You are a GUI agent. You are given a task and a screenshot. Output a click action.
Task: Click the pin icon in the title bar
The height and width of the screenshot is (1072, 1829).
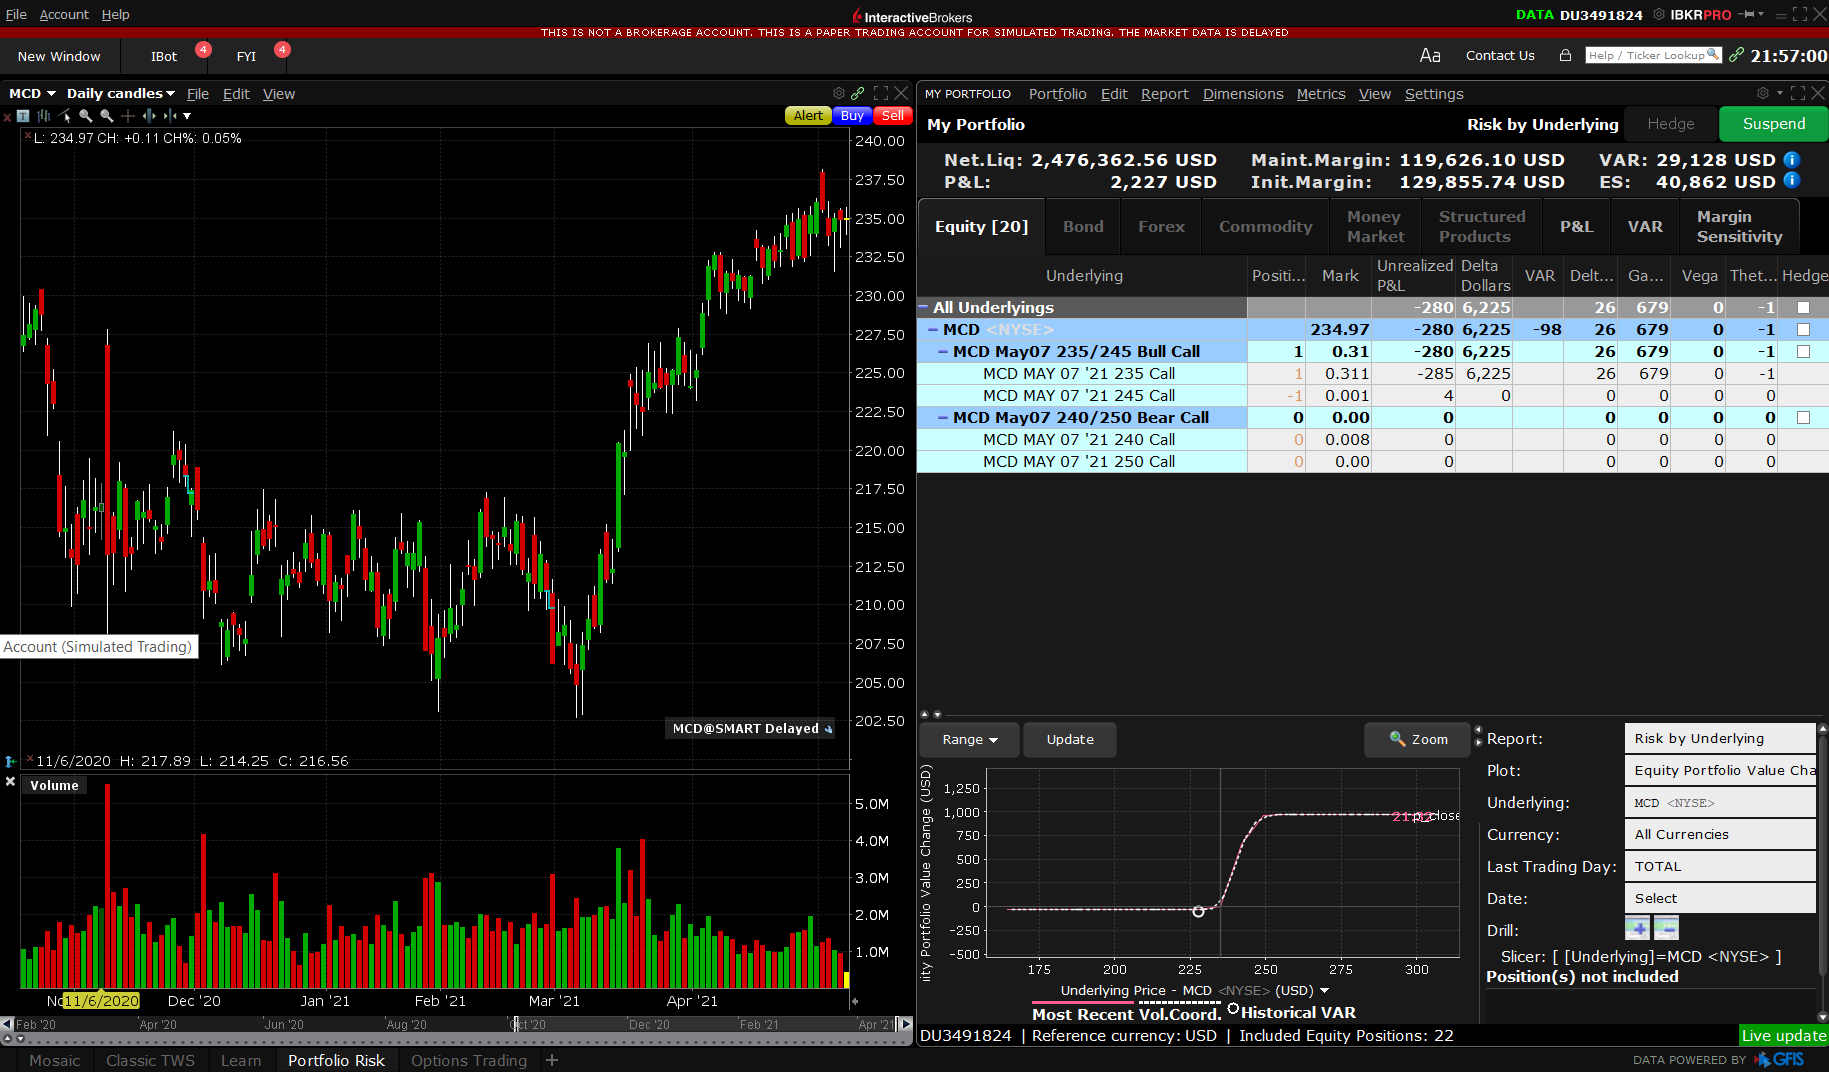click(x=1747, y=14)
